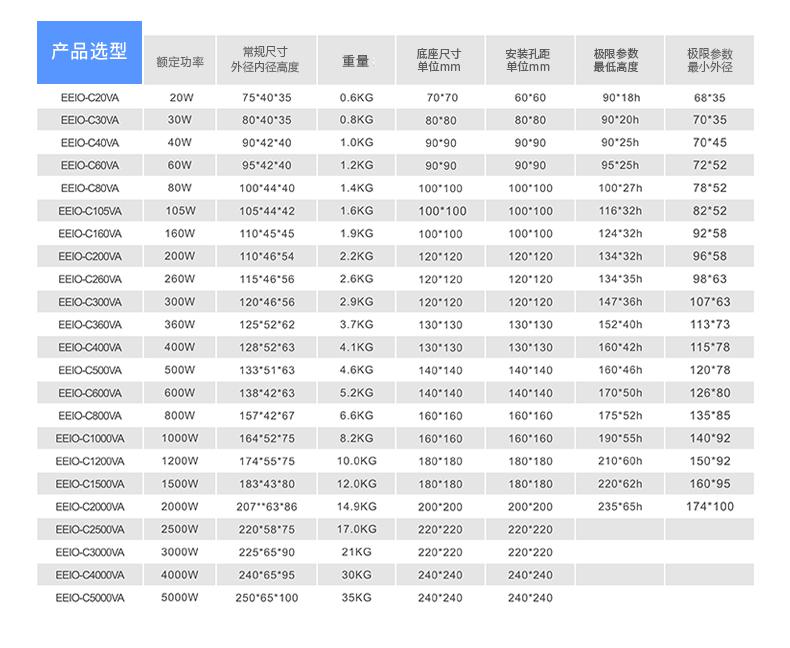This screenshot has height=648, width=790.
Task: Click the 105W rated power cell
Action: (180, 211)
